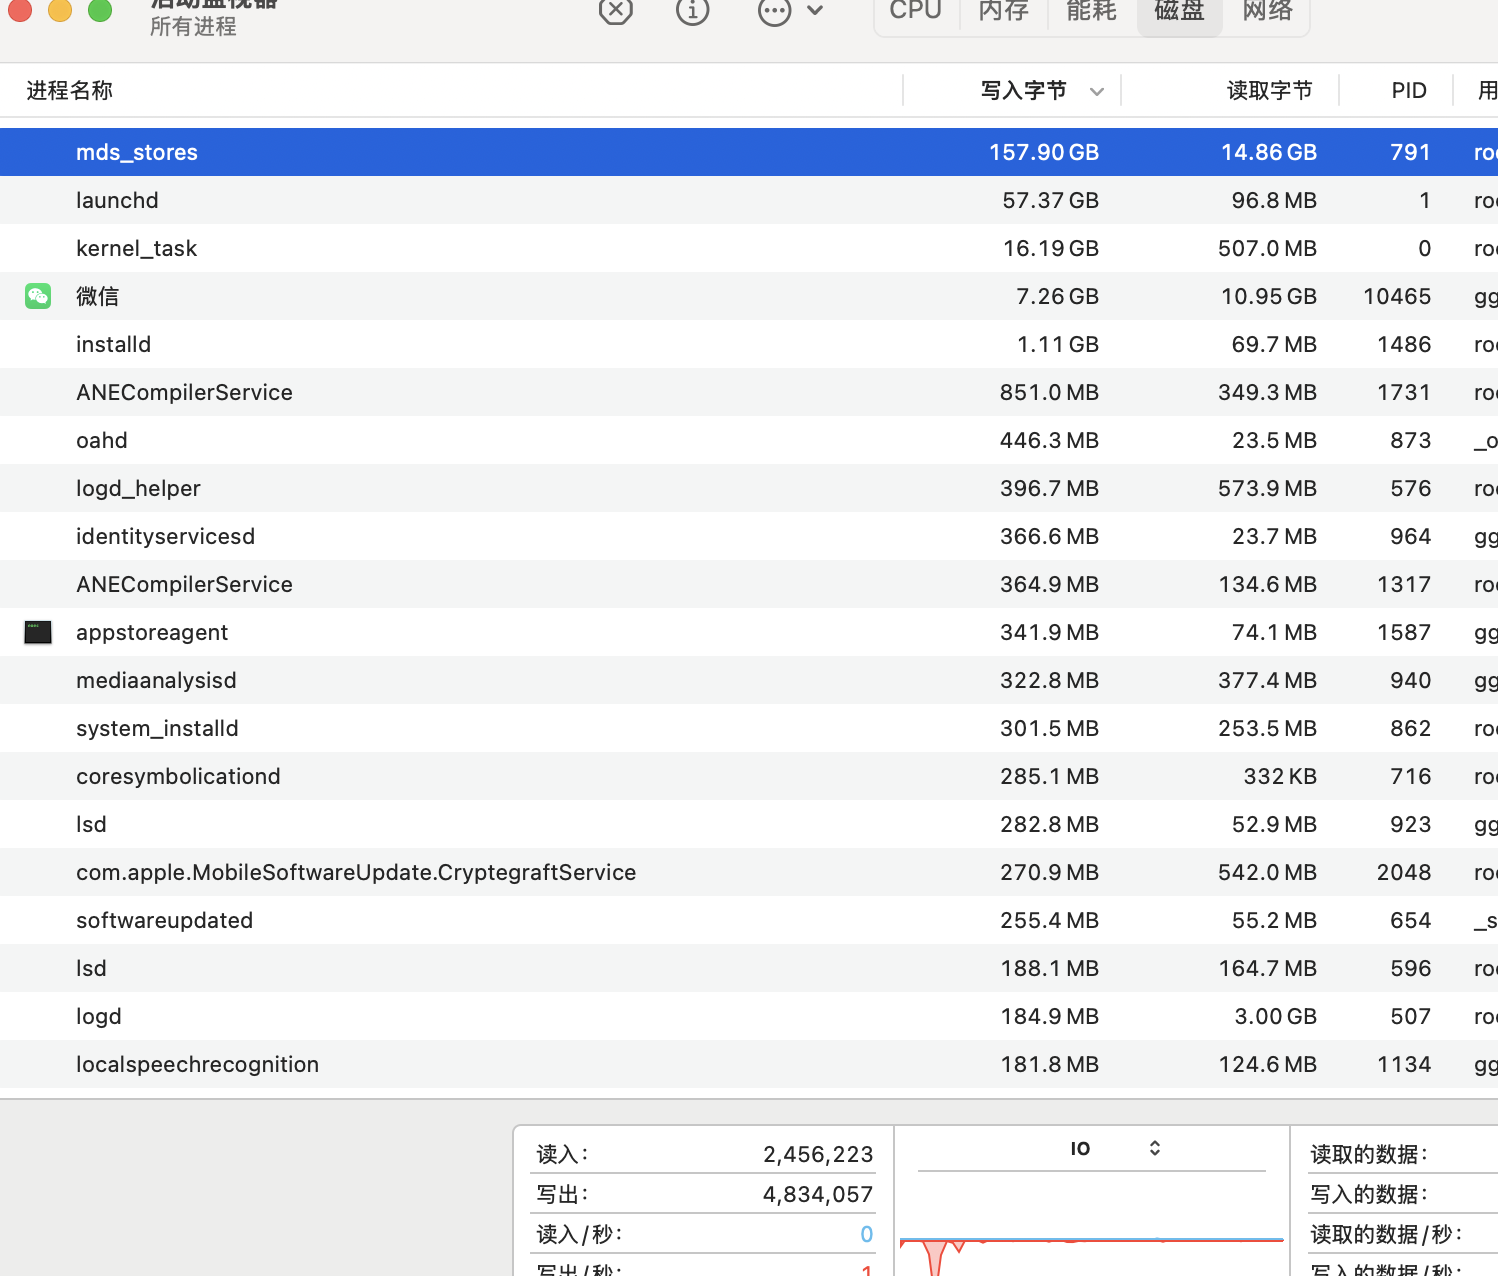
Task: Select ANECompilerService with PID 1731
Action: click(x=749, y=392)
